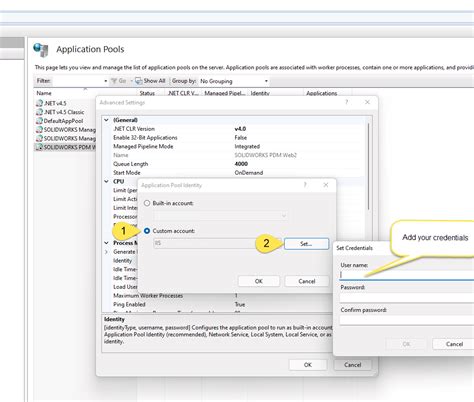Click OK in Advanced Settings dialog
The image size is (474, 402).
(308, 365)
